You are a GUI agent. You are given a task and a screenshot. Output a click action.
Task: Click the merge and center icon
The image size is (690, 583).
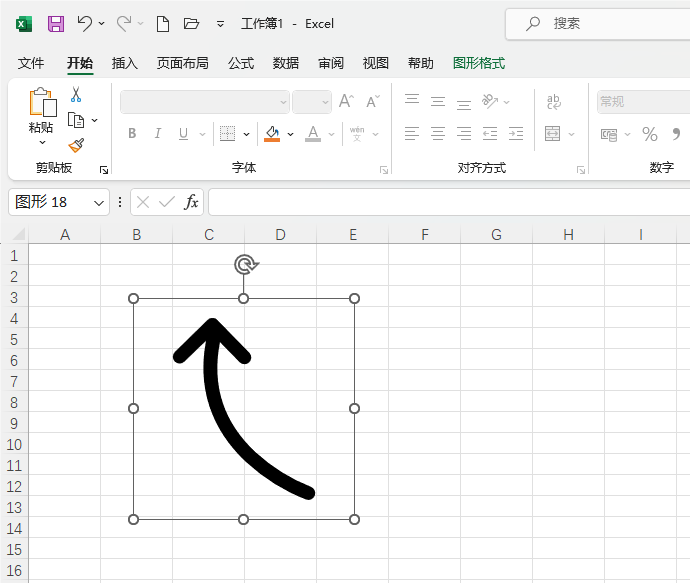coord(553,133)
